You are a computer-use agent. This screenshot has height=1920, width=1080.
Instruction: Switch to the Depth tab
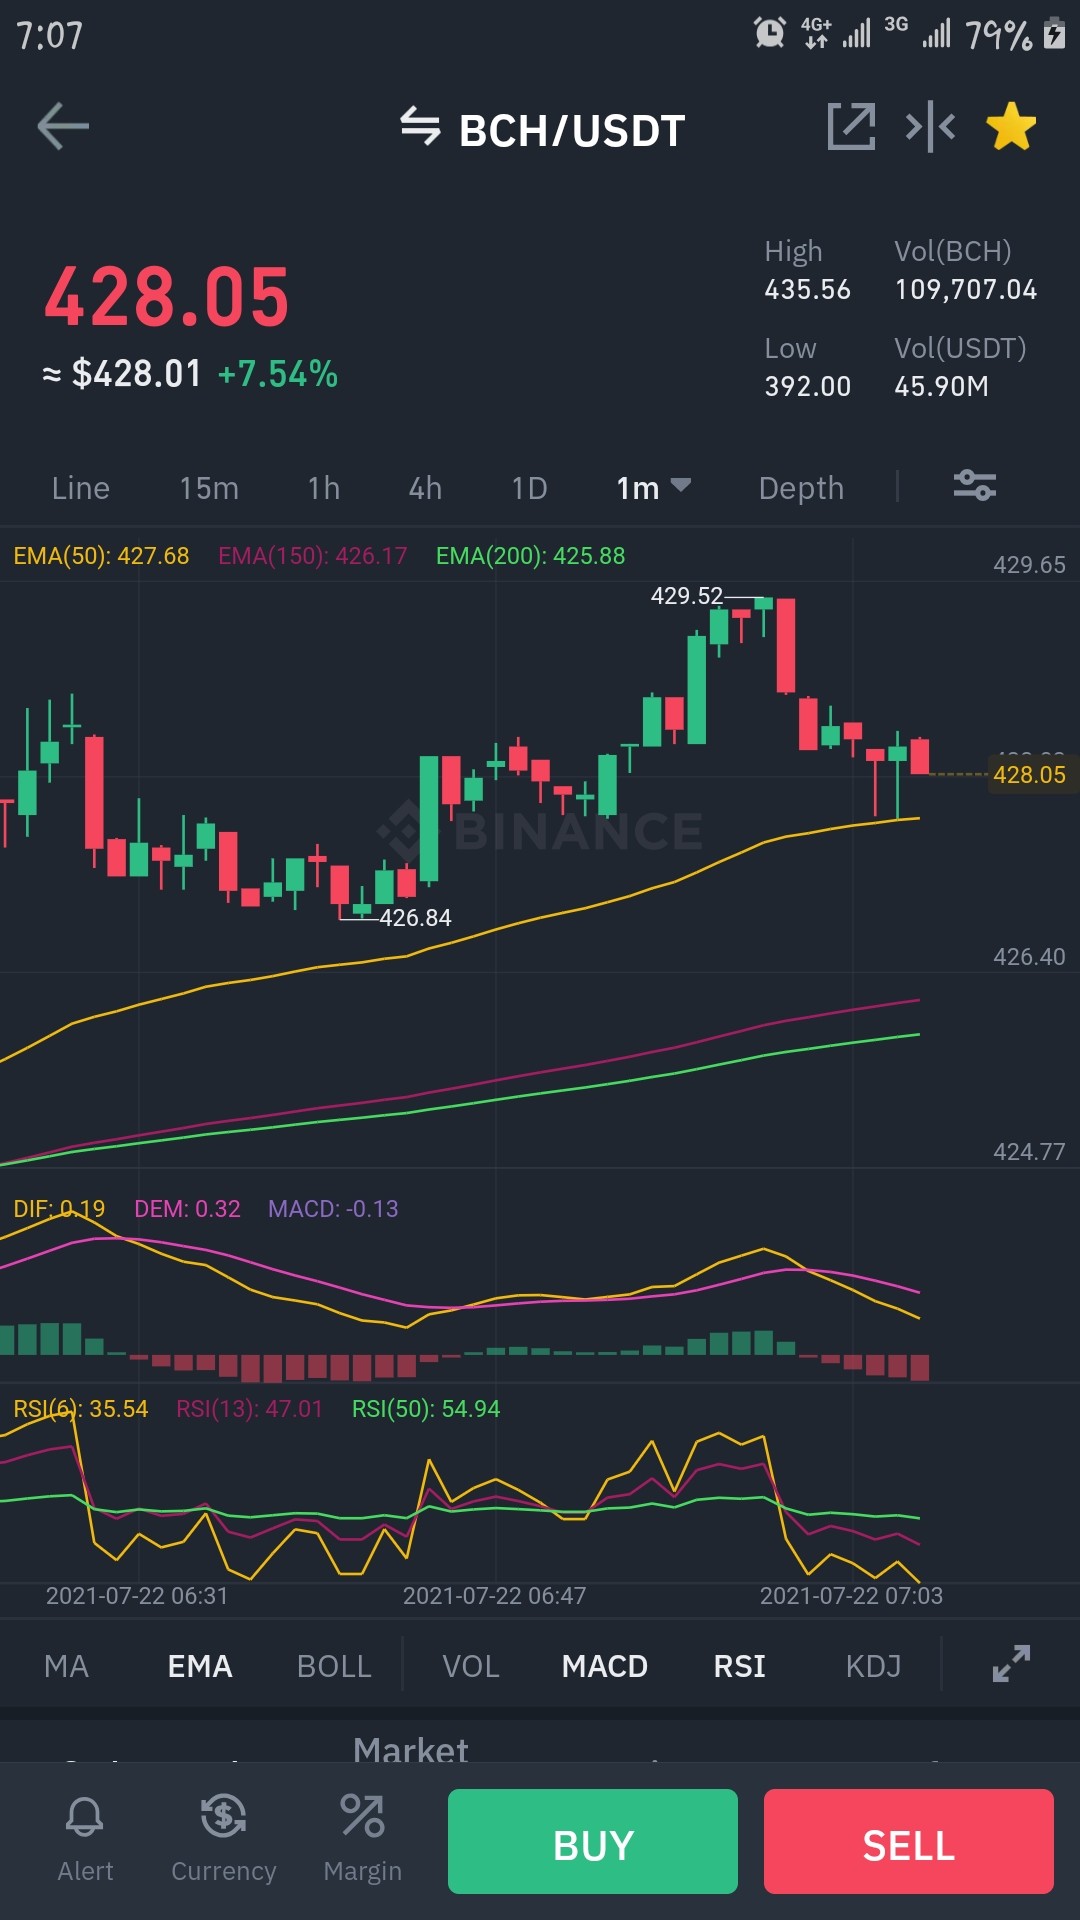(801, 488)
